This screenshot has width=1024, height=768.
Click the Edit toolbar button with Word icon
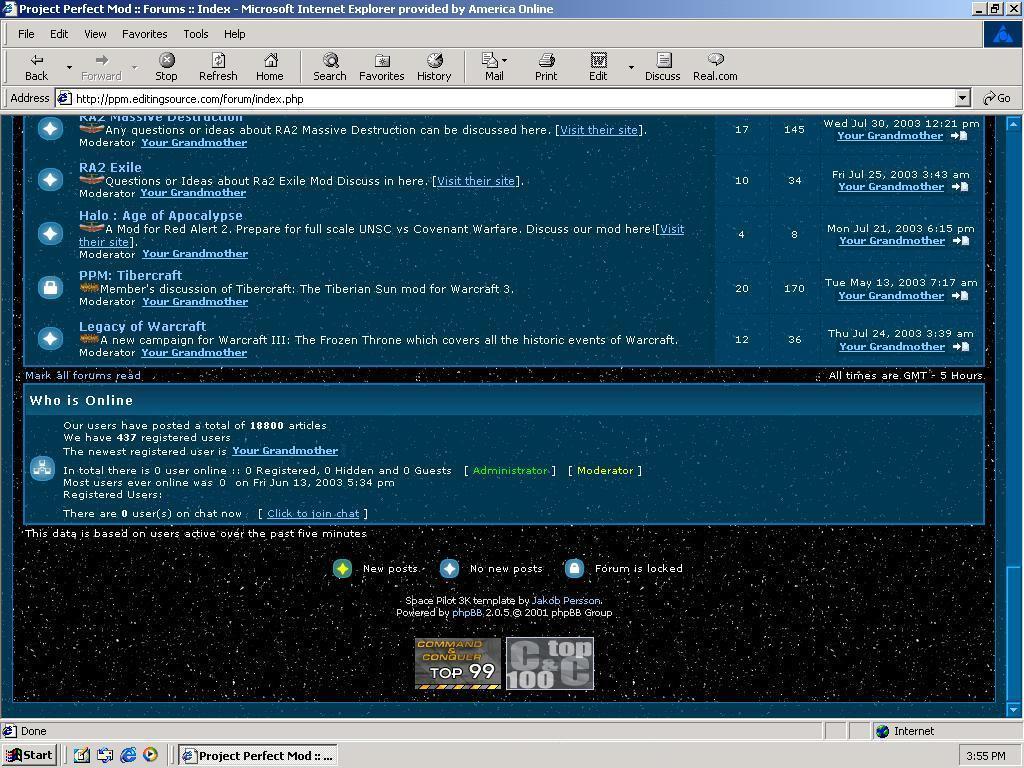pos(598,67)
